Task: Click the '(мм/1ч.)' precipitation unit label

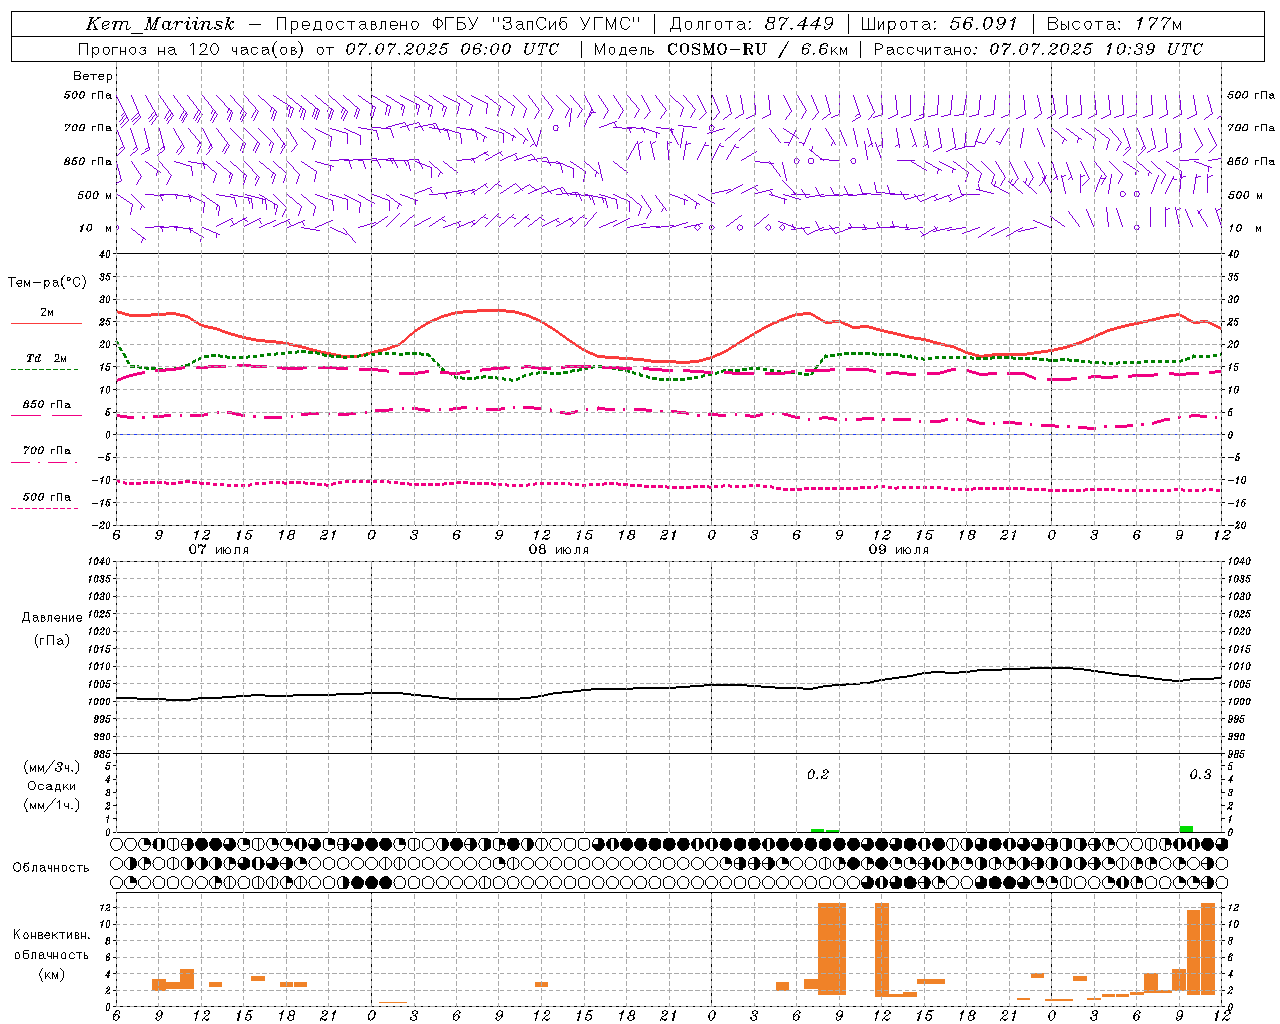Action: pos(52,805)
